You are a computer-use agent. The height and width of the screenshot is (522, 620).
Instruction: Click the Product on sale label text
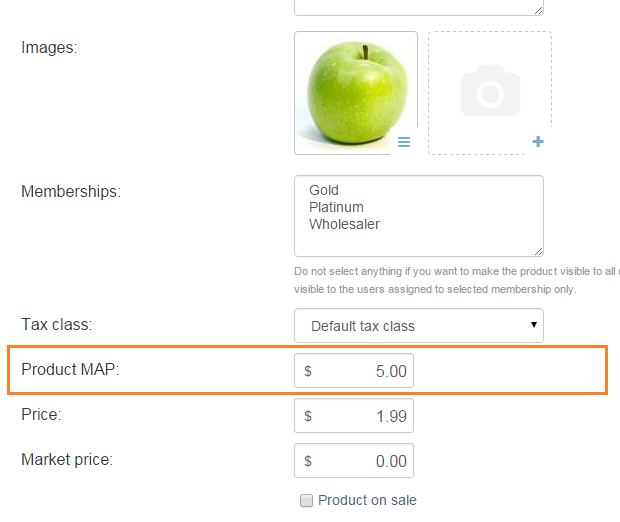367,500
